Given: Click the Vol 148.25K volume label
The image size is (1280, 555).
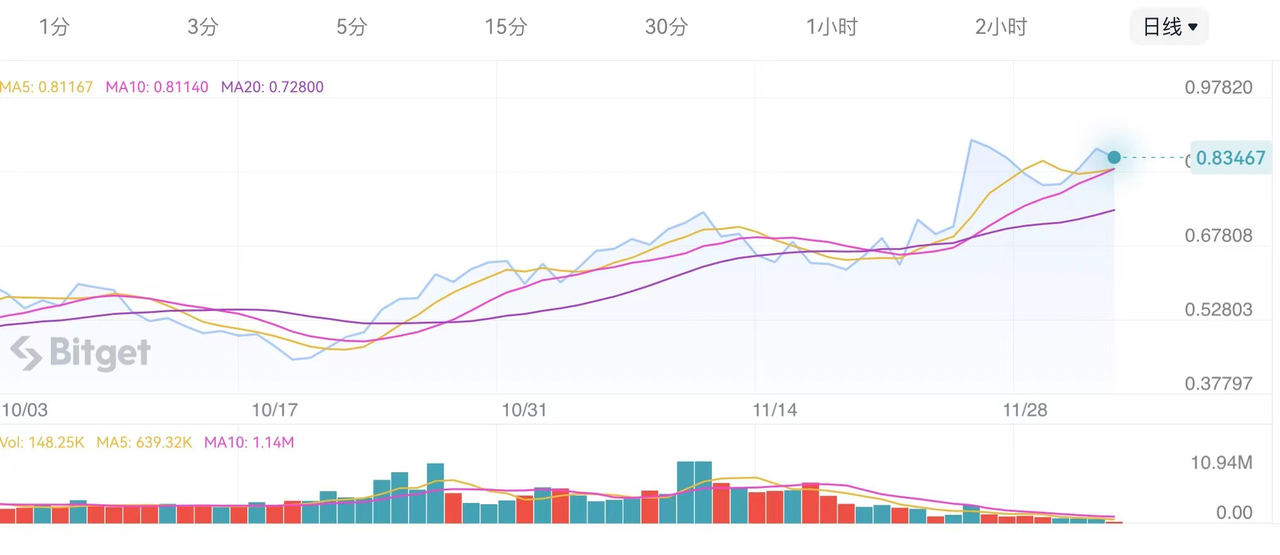Looking at the screenshot, I should (x=42, y=442).
